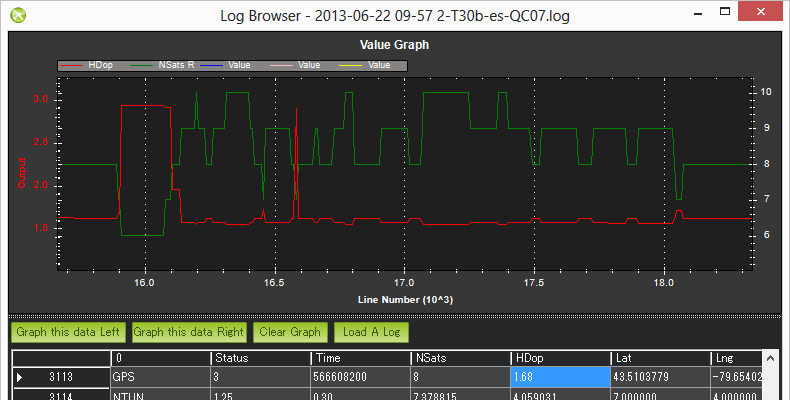
Task: Click the row arrow indicator beside 3113
Action: point(20,377)
